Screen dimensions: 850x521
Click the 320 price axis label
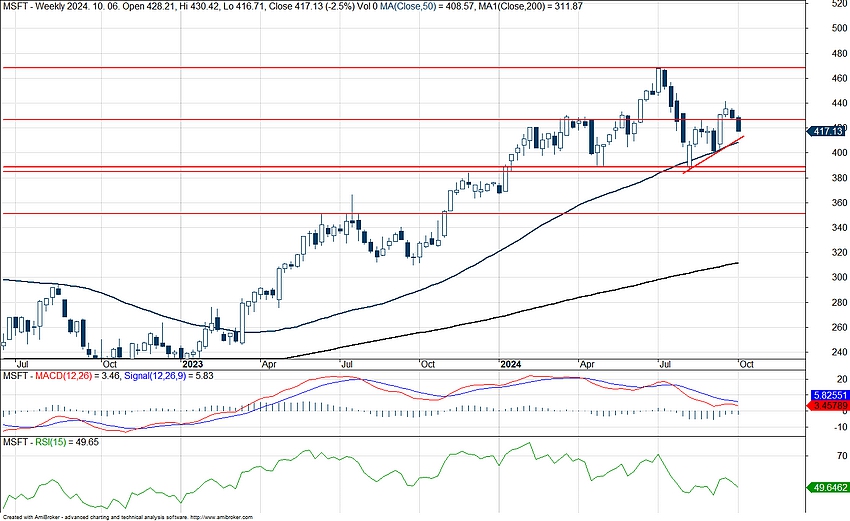pos(839,253)
